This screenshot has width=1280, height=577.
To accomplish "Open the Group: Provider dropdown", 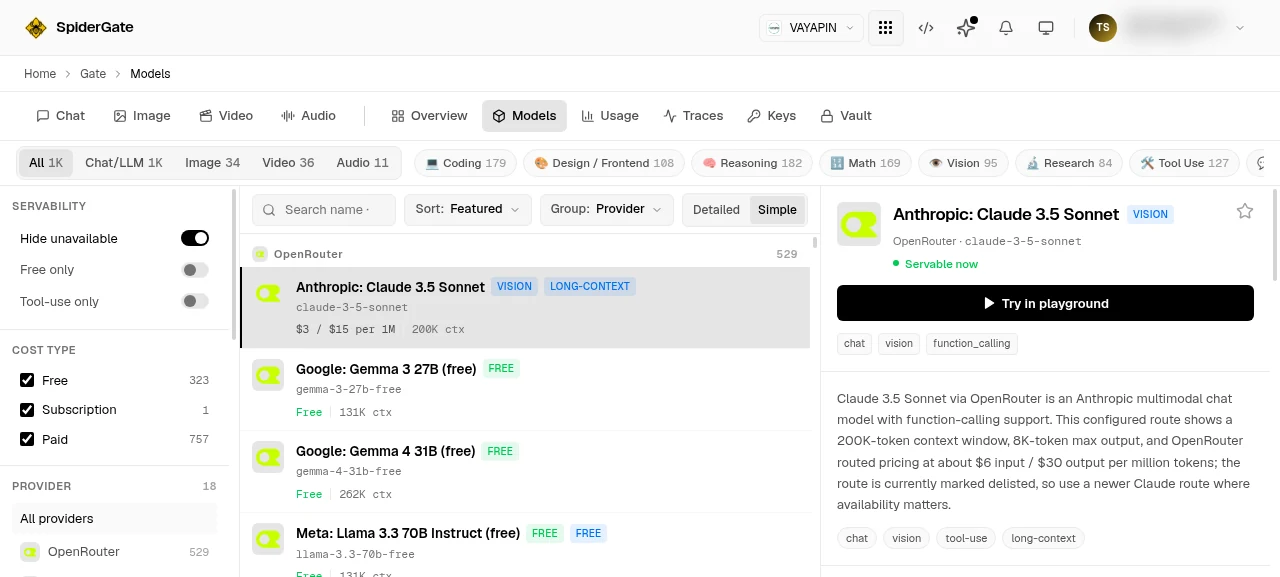I will coord(606,209).
